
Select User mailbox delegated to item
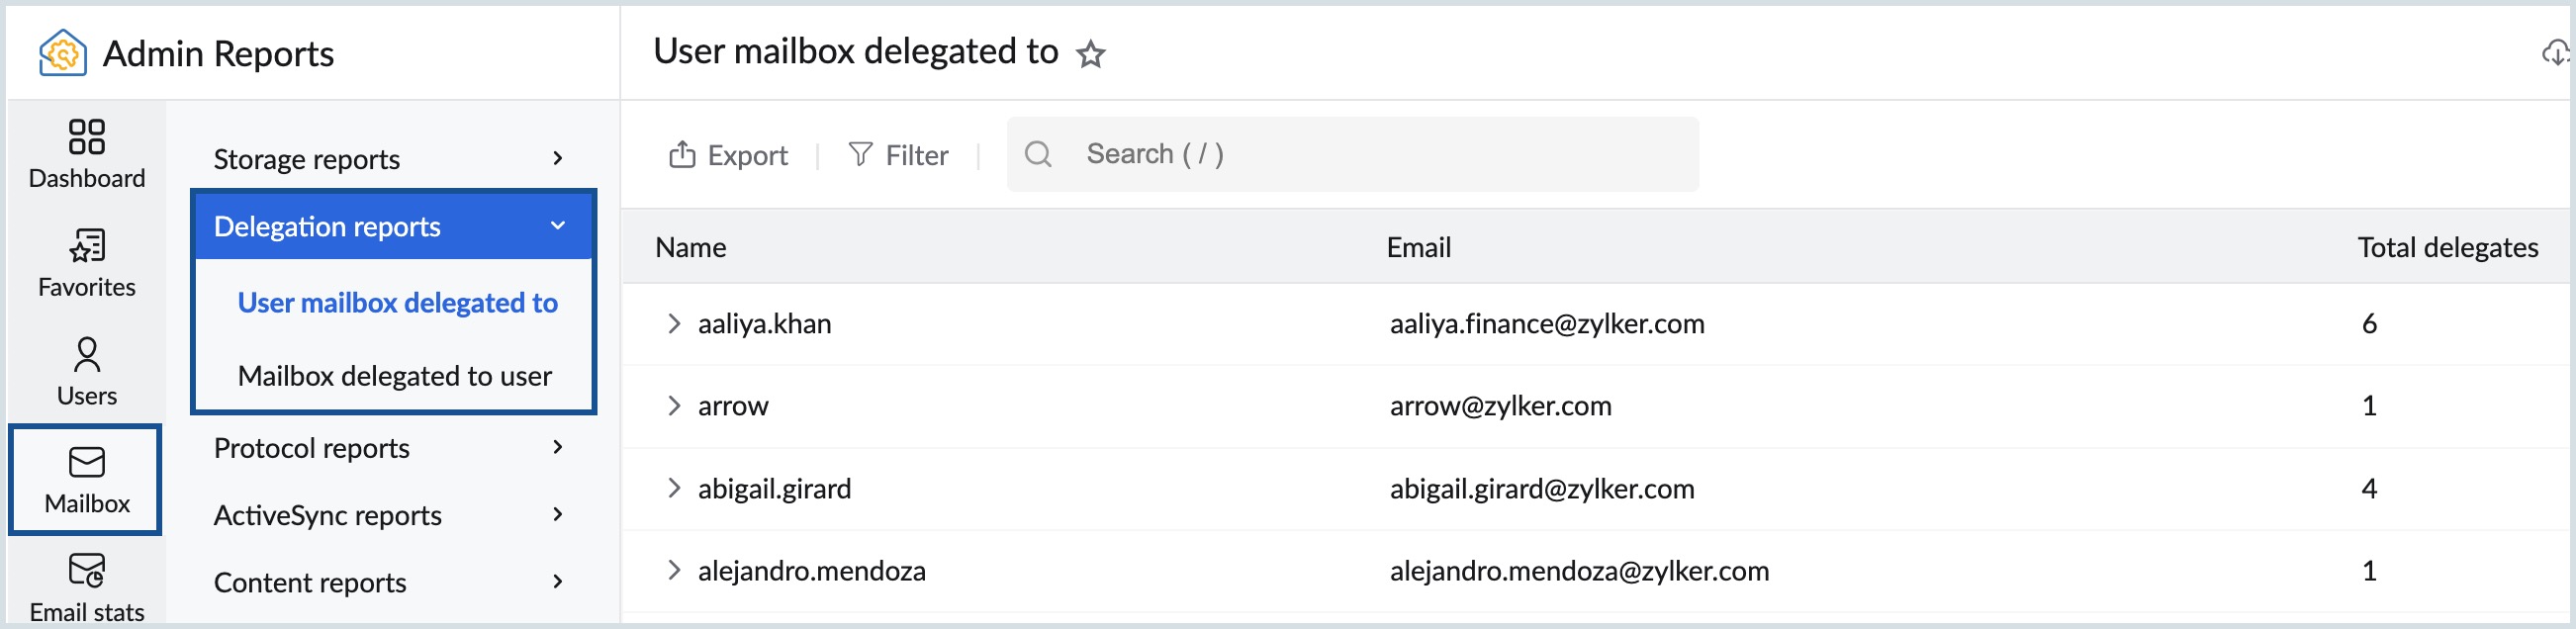pos(397,303)
